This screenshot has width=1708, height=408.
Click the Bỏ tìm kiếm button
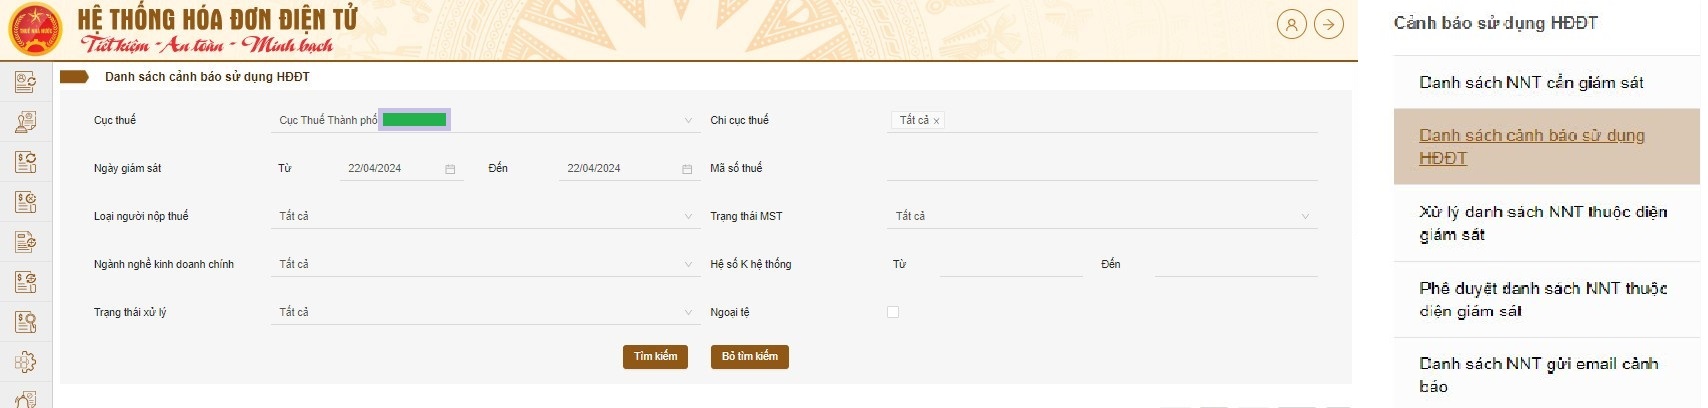[750, 357]
